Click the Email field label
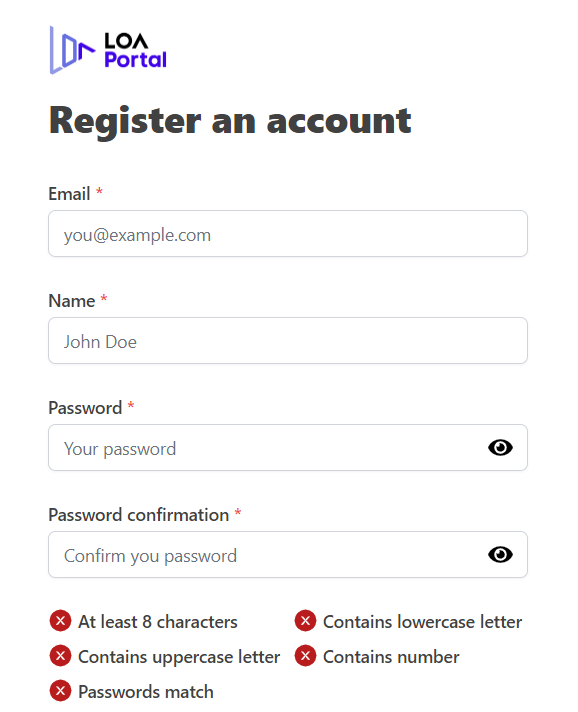Image resolution: width=578 pixels, height=712 pixels. 69,194
